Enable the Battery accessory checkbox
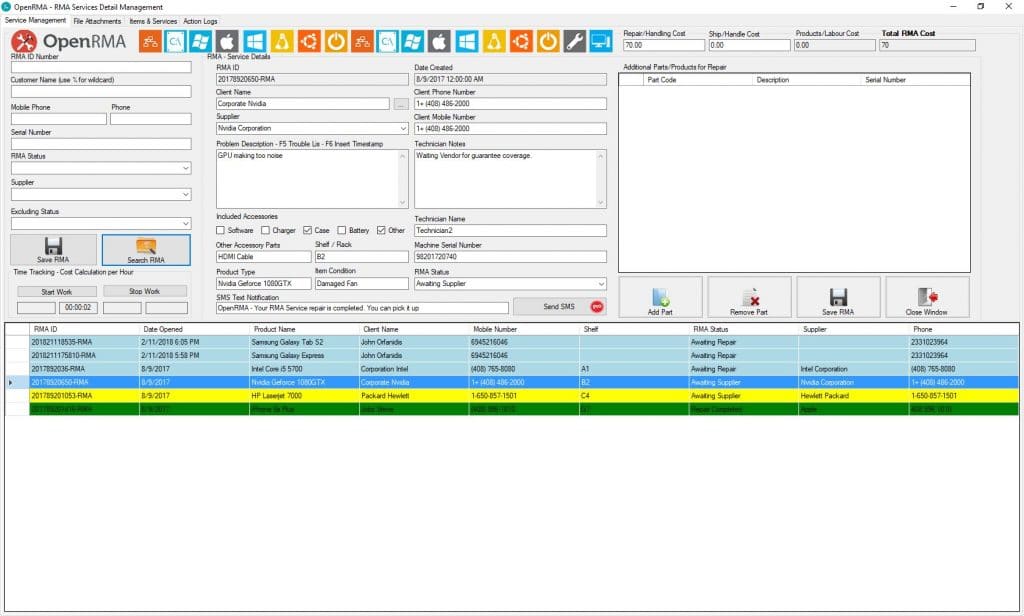The width and height of the screenshot is (1024, 616). click(x=341, y=230)
